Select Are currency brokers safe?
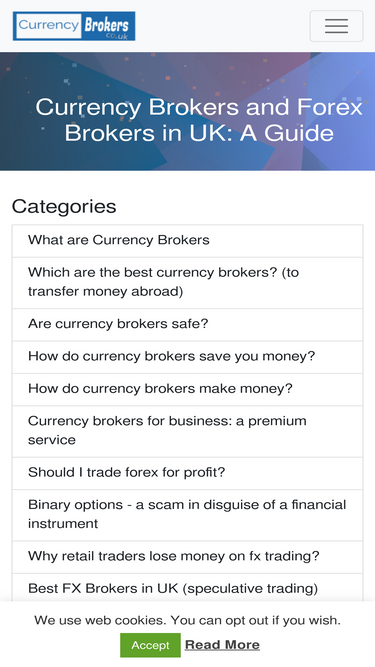The height and width of the screenshot is (667, 375). tap(188, 325)
